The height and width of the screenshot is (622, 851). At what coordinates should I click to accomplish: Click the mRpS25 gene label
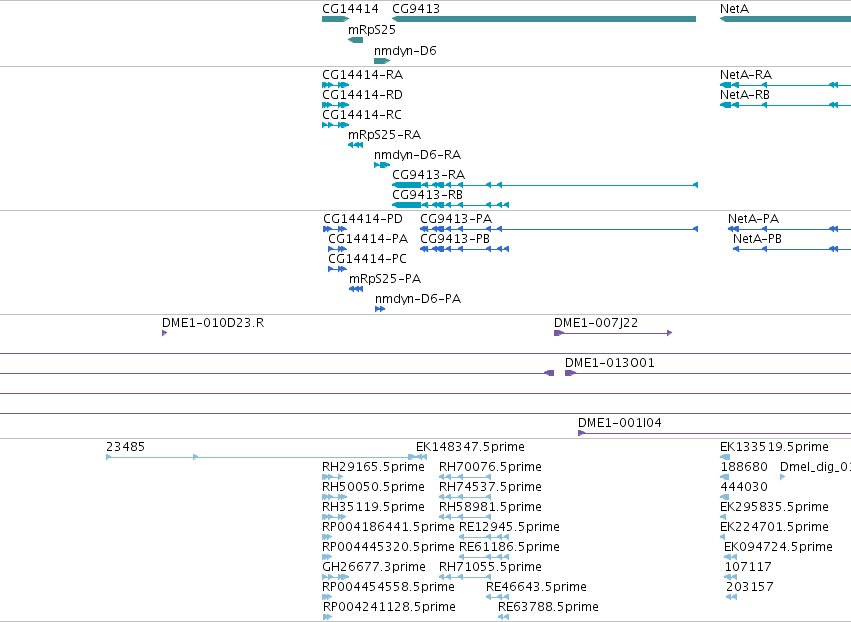pos(372,30)
